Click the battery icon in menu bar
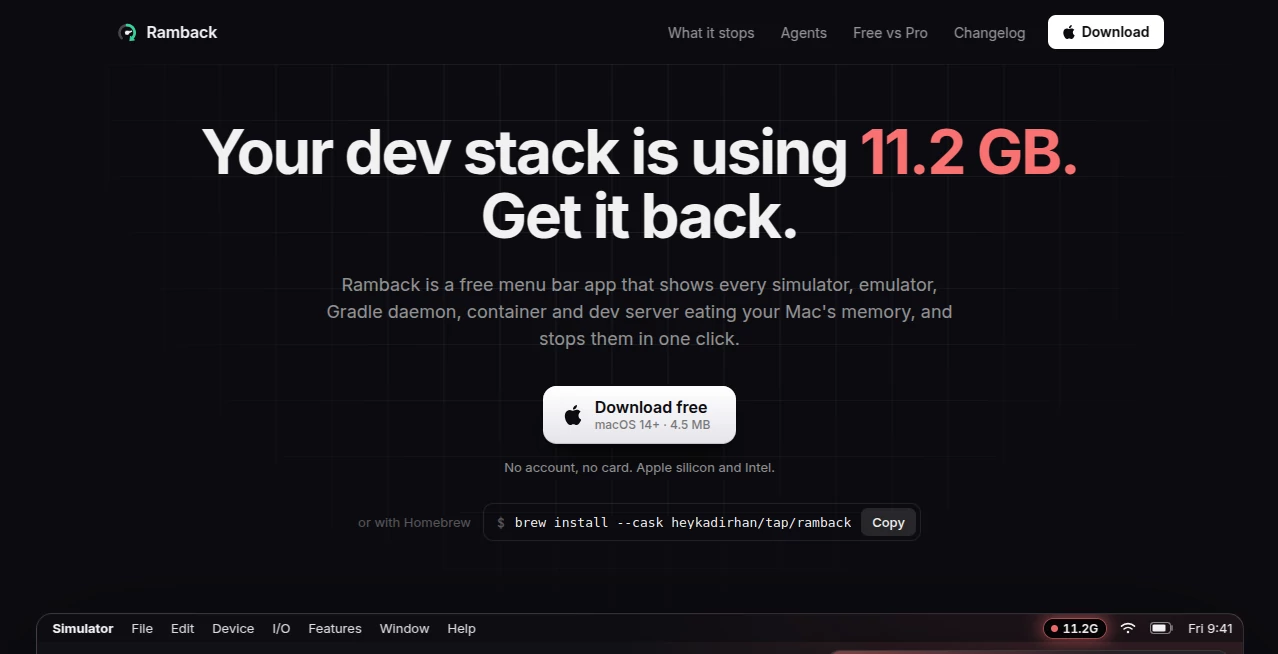 1161,628
